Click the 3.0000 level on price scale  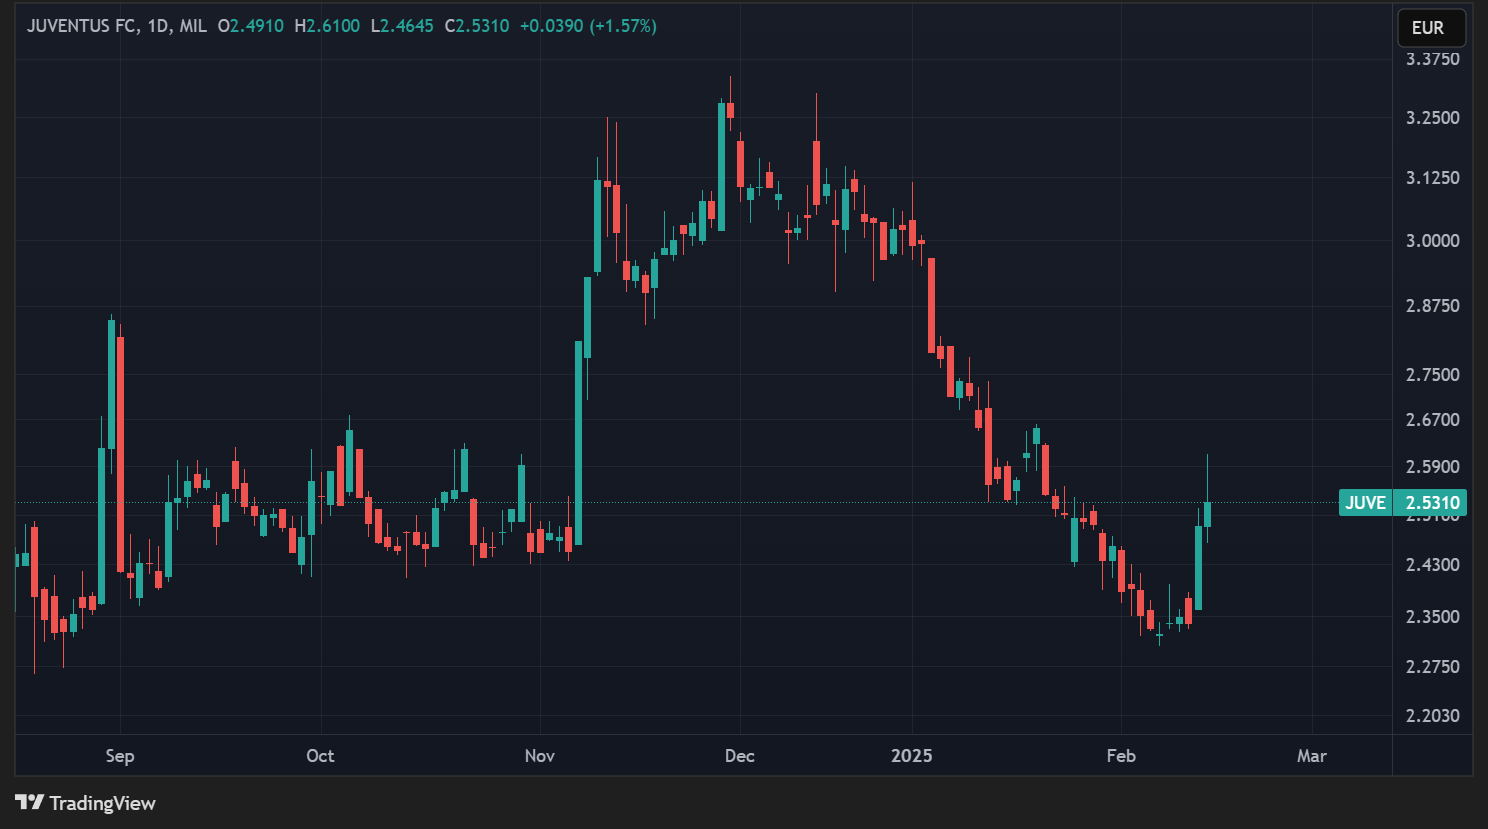click(1432, 241)
